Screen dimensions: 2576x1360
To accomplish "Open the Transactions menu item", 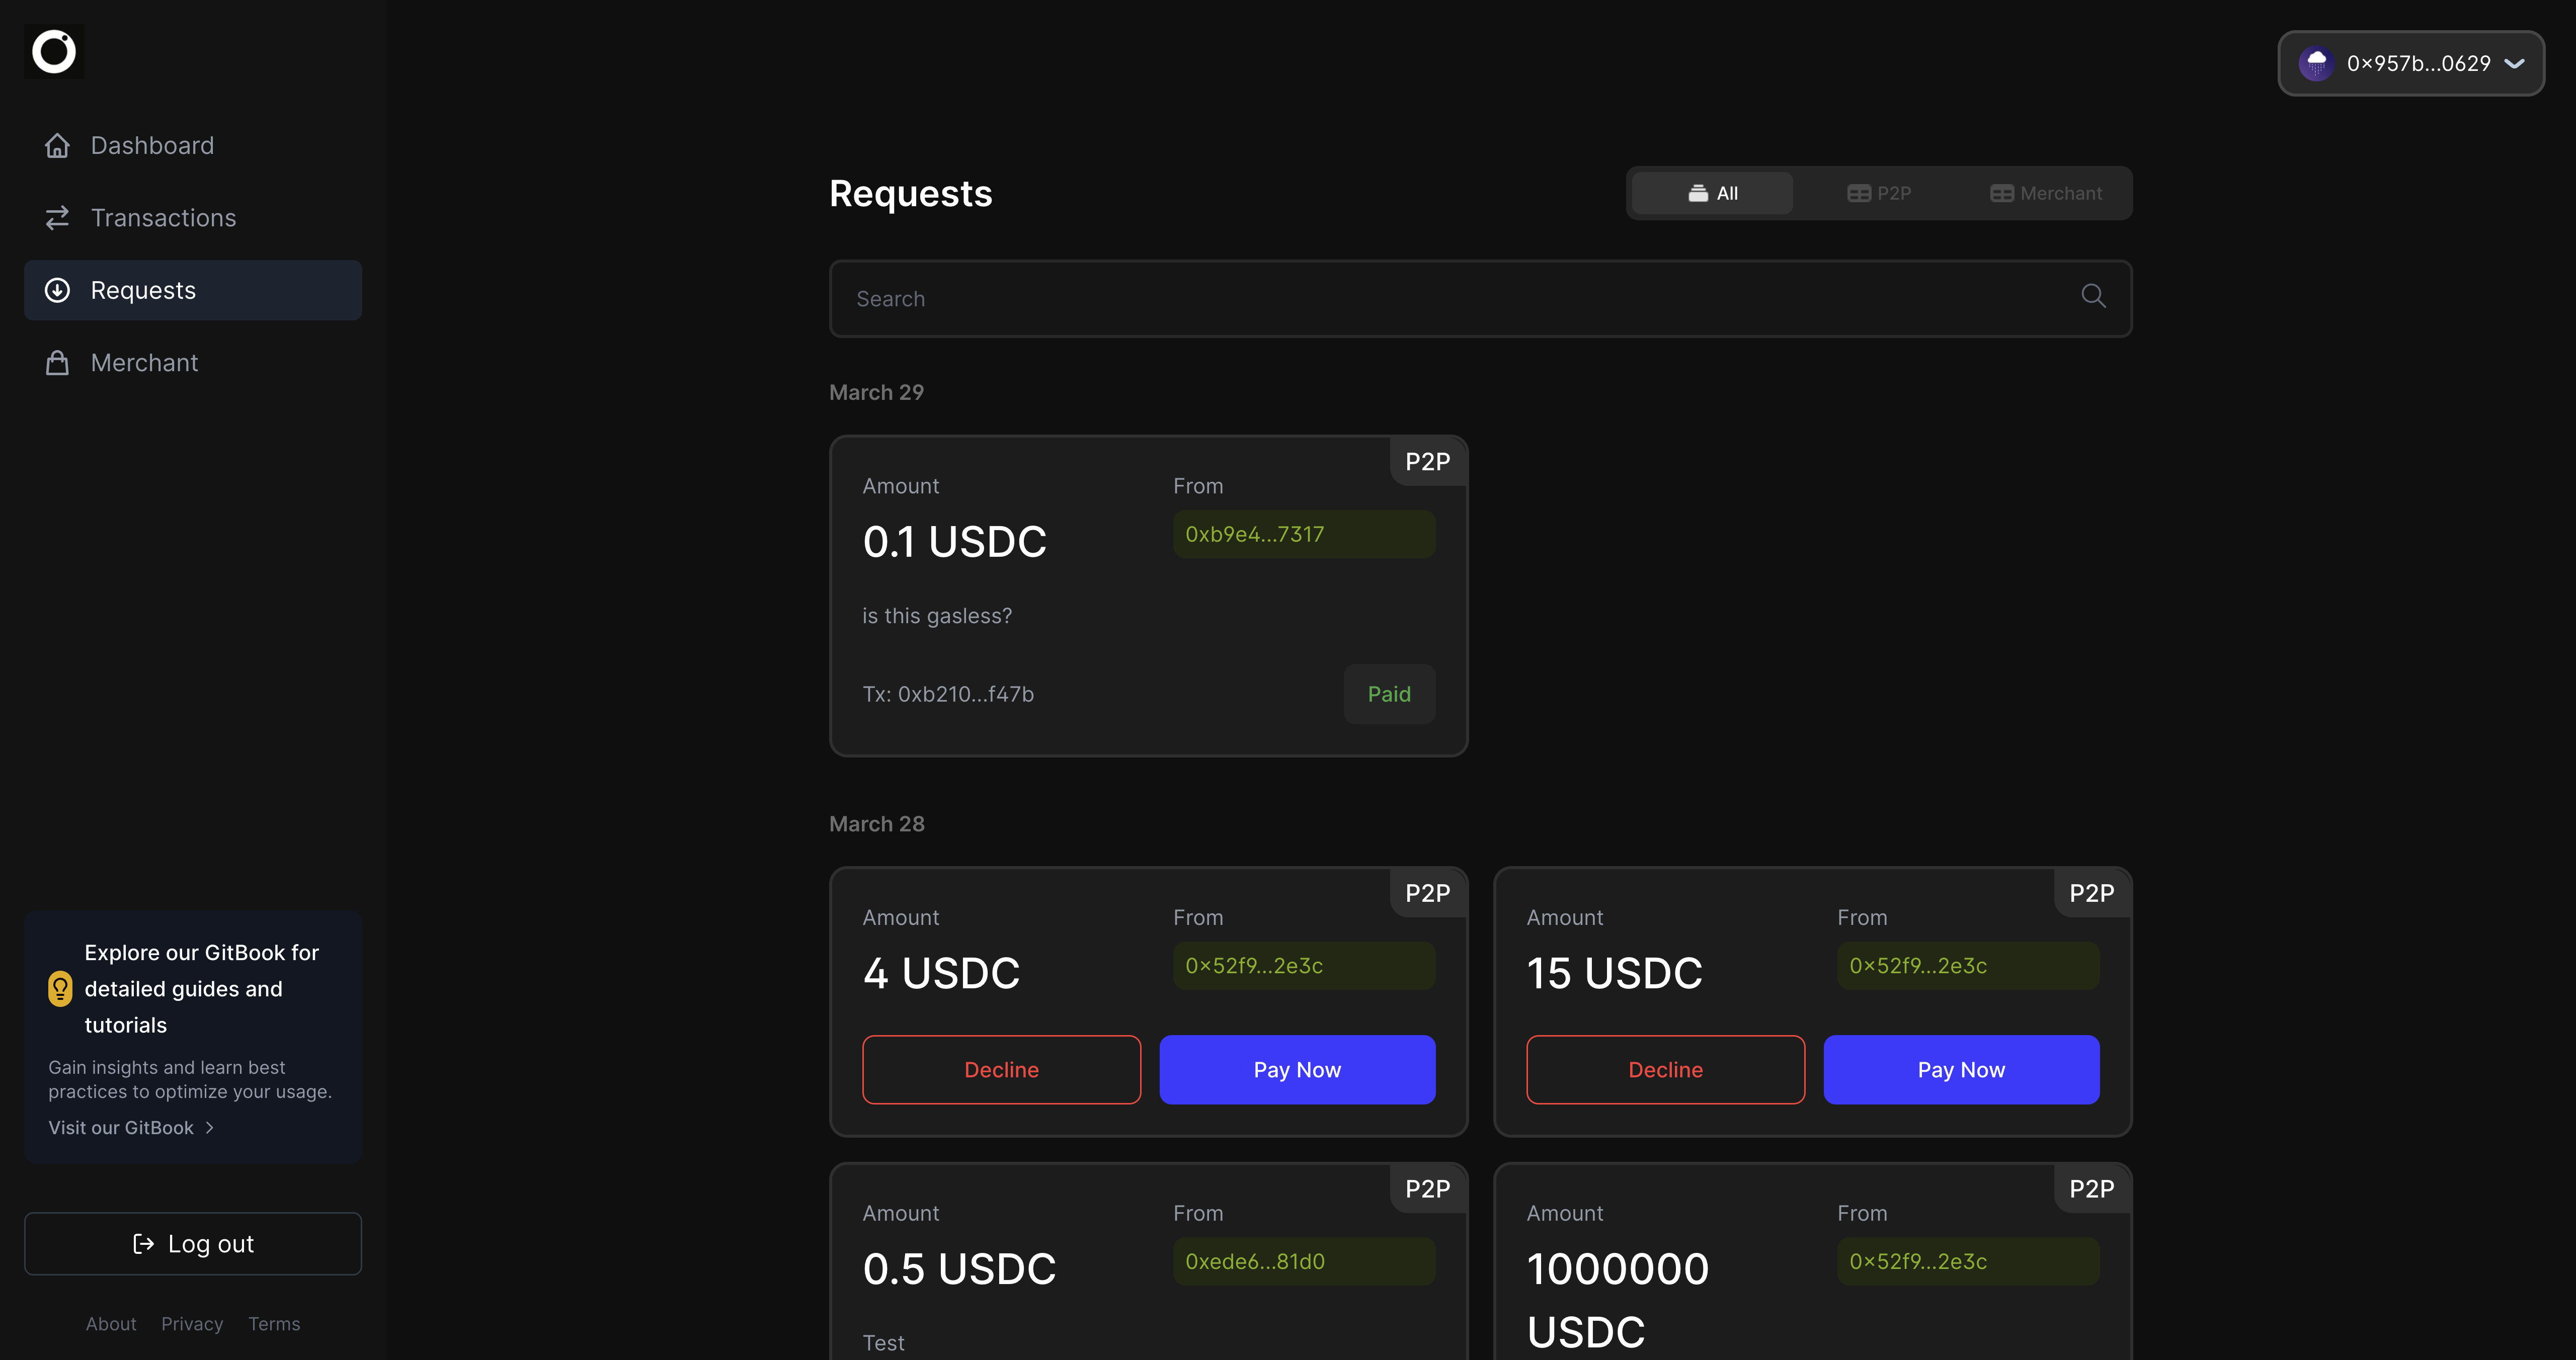I will (163, 218).
